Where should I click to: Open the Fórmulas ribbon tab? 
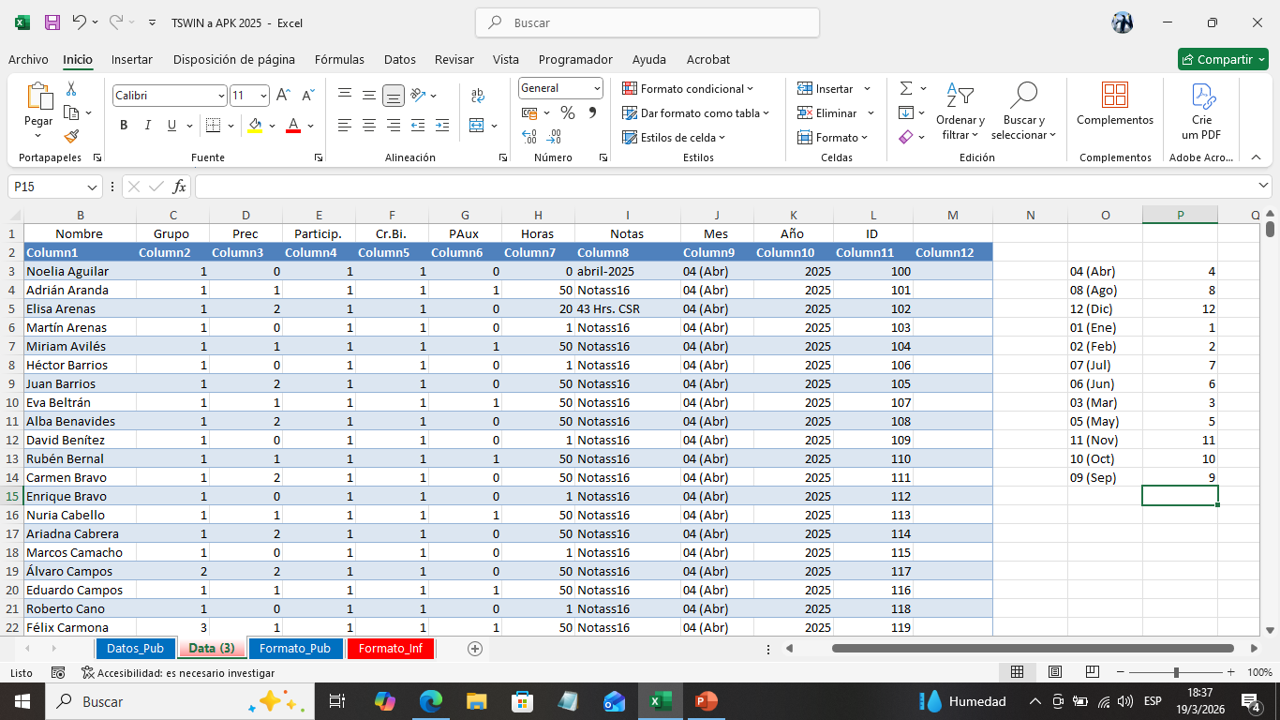coord(339,59)
